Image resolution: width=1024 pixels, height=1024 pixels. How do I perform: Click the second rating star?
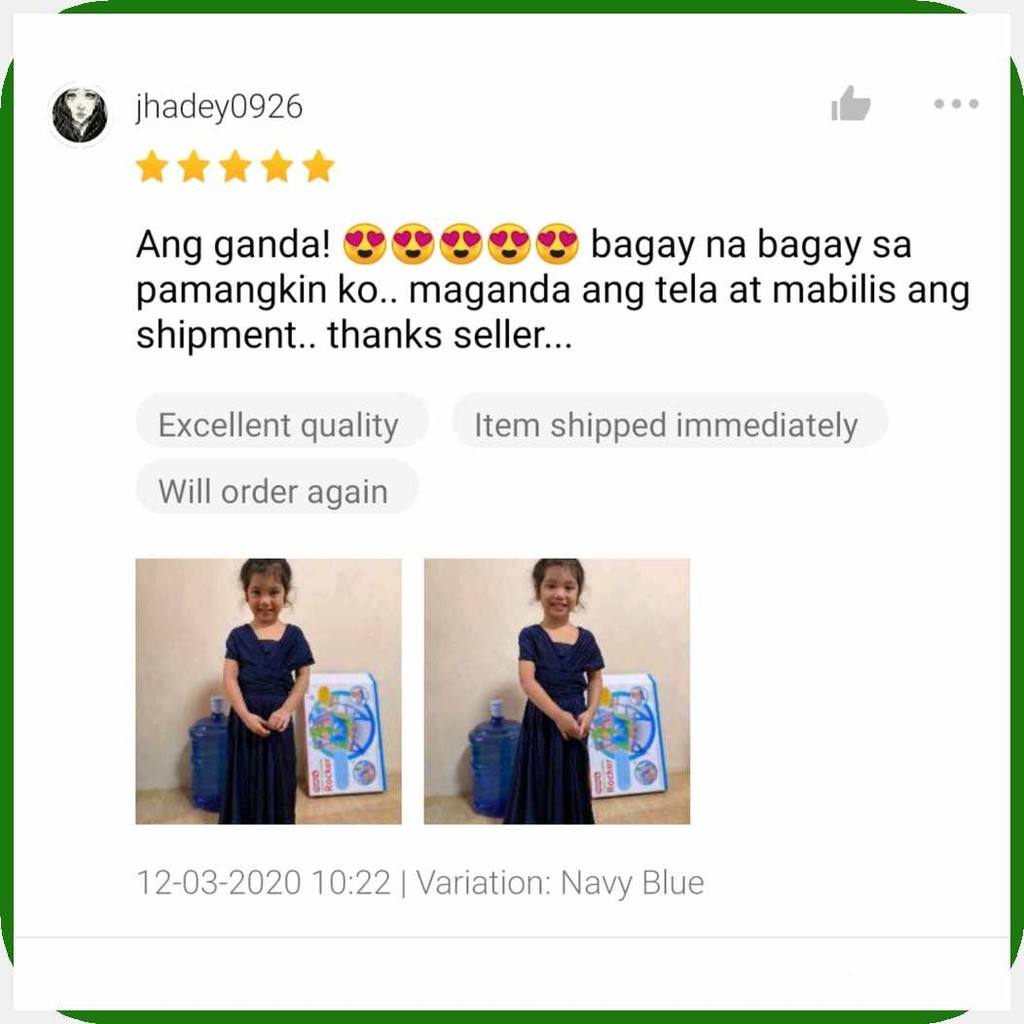pos(194,166)
